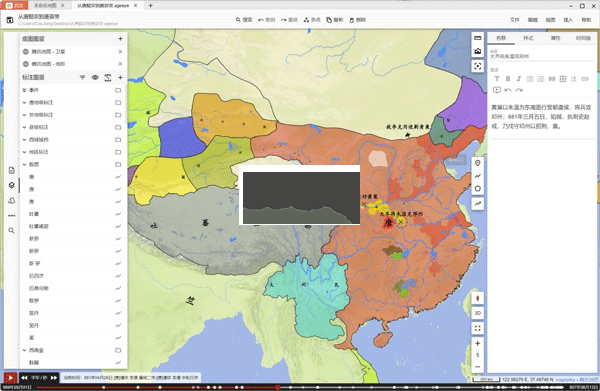Select the measure ruler tool on the map
This screenshot has width=600, height=391.
pyautogui.click(x=478, y=38)
